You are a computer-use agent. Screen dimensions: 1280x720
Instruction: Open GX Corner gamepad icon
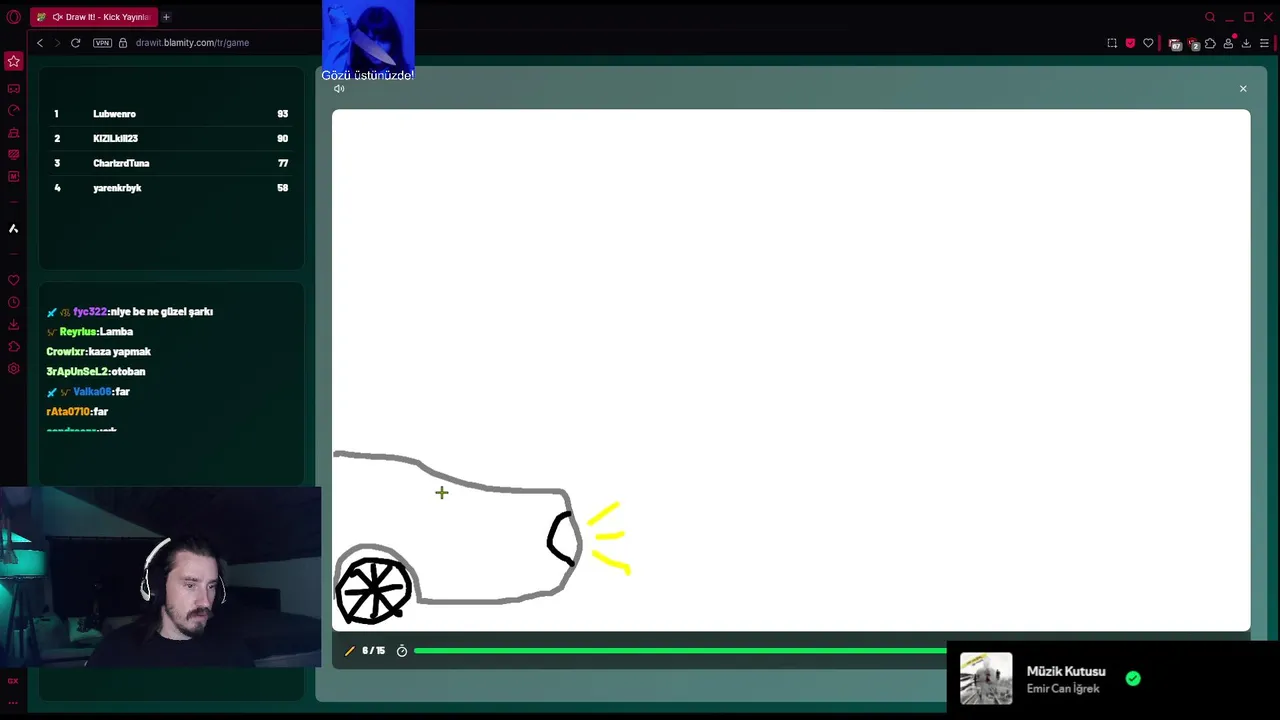coord(13,89)
